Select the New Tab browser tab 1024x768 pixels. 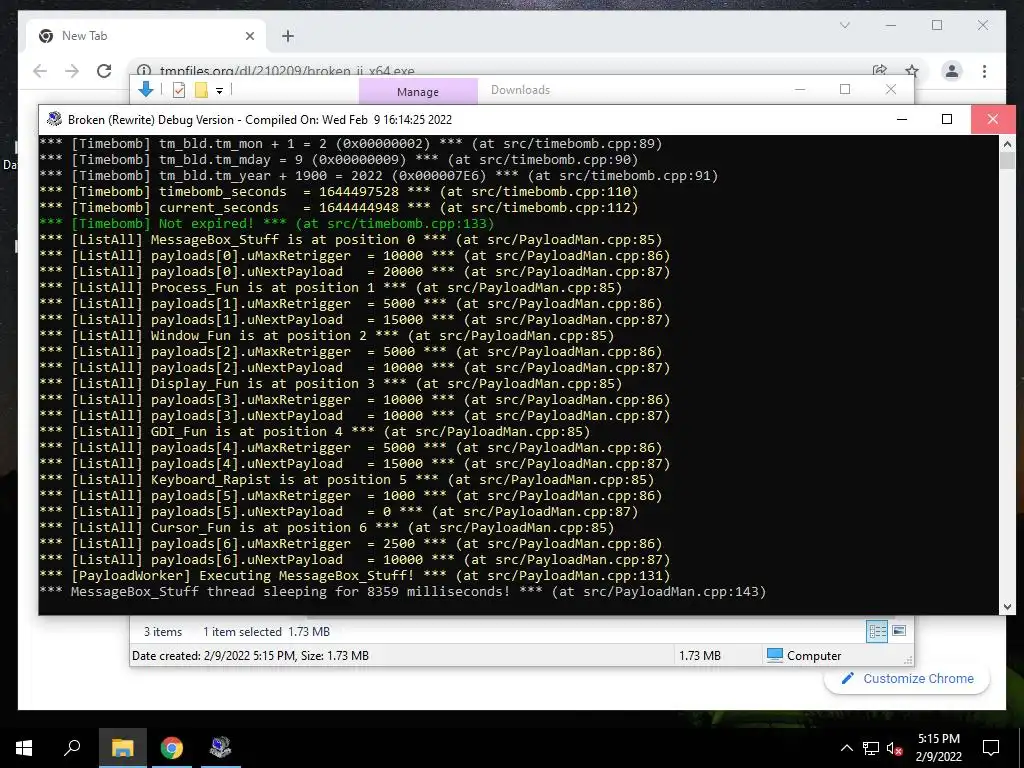click(146, 36)
